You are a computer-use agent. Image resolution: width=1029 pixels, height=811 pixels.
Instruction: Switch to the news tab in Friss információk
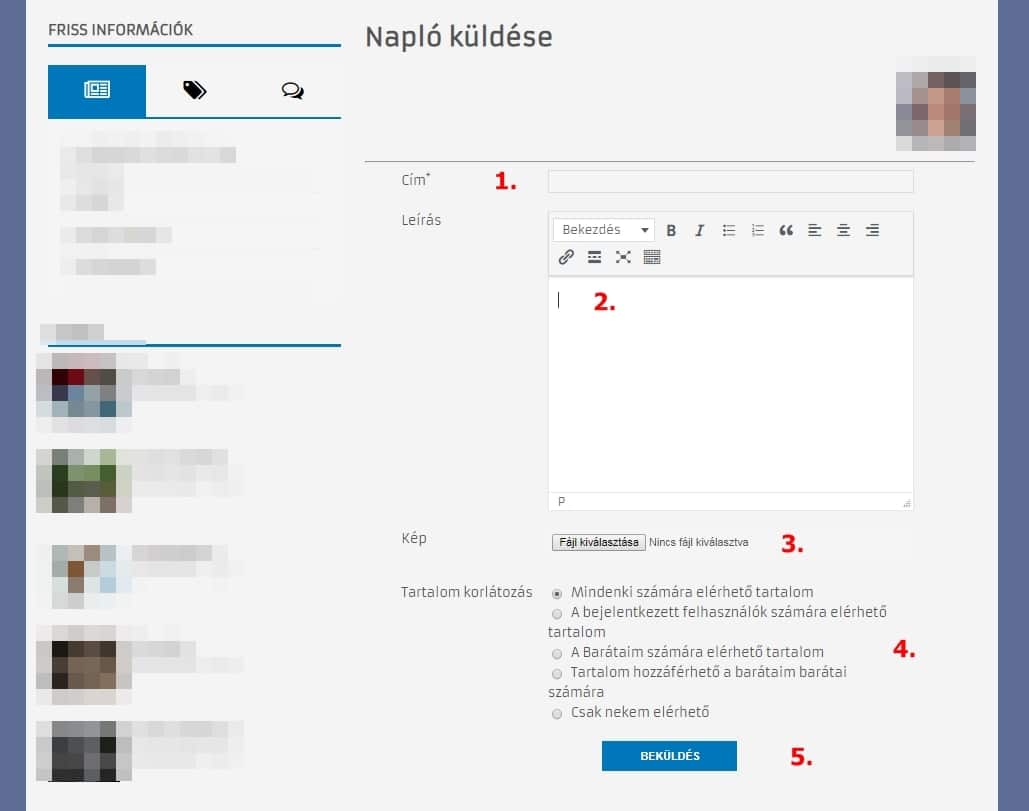coord(97,91)
